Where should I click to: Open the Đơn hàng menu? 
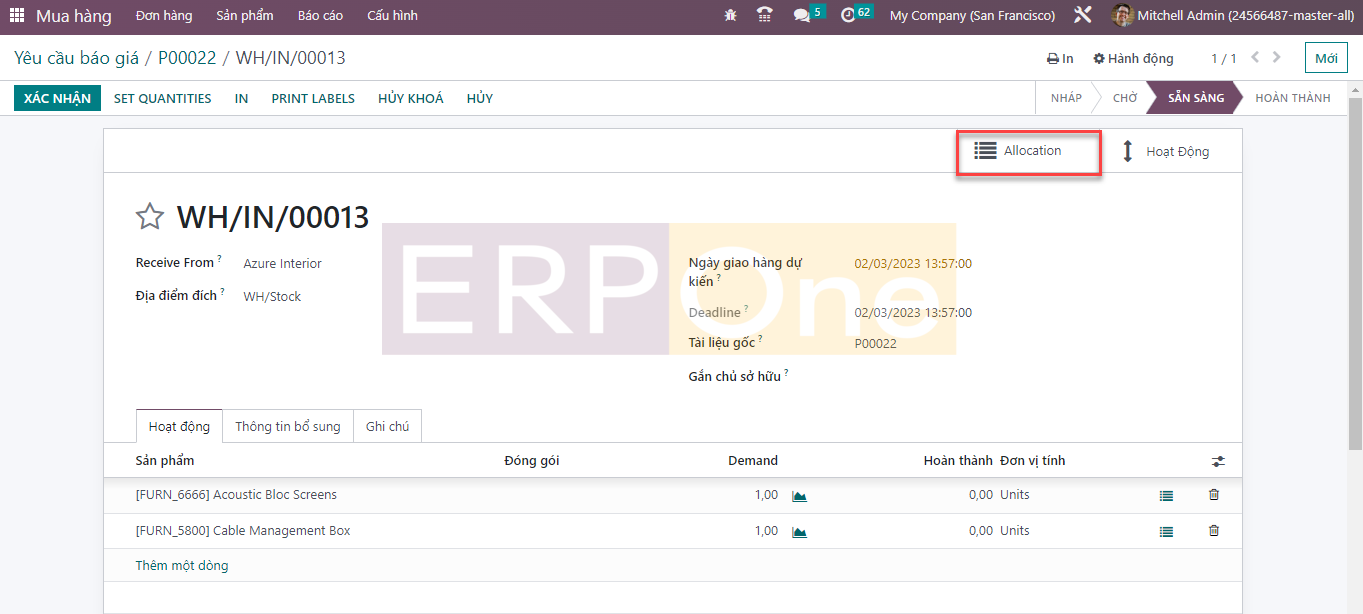tap(163, 16)
